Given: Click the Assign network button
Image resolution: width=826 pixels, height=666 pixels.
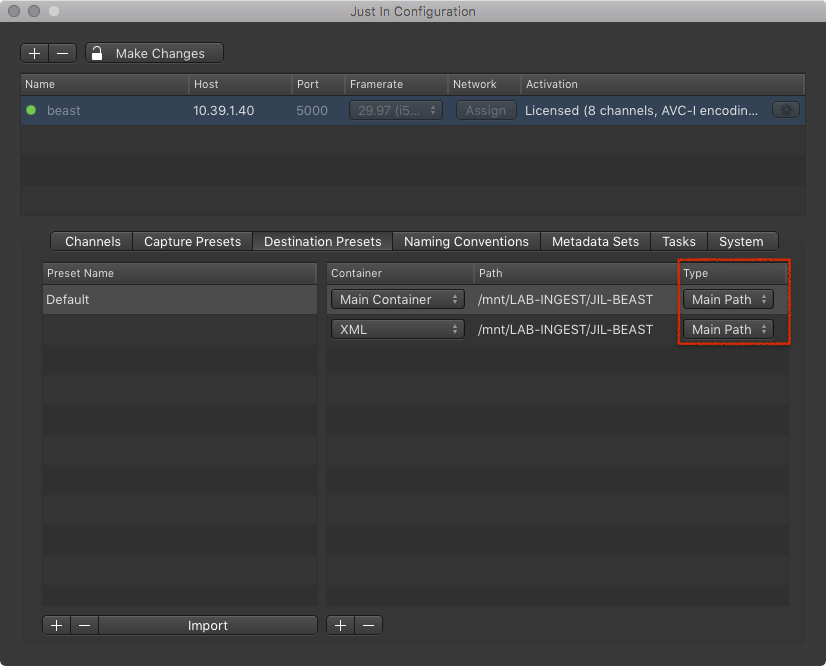Looking at the screenshot, I should (x=486, y=110).
